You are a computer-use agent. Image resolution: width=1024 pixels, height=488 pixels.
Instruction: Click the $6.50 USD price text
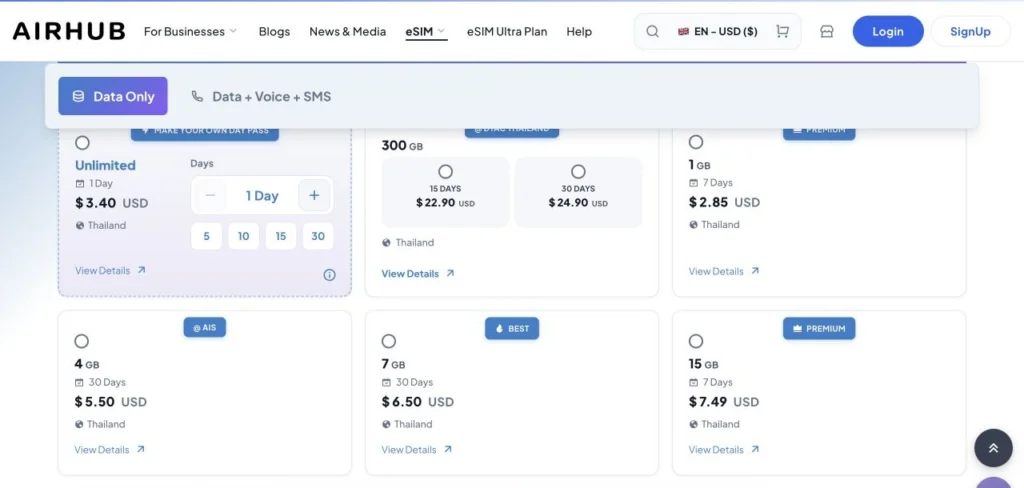[x=417, y=402]
